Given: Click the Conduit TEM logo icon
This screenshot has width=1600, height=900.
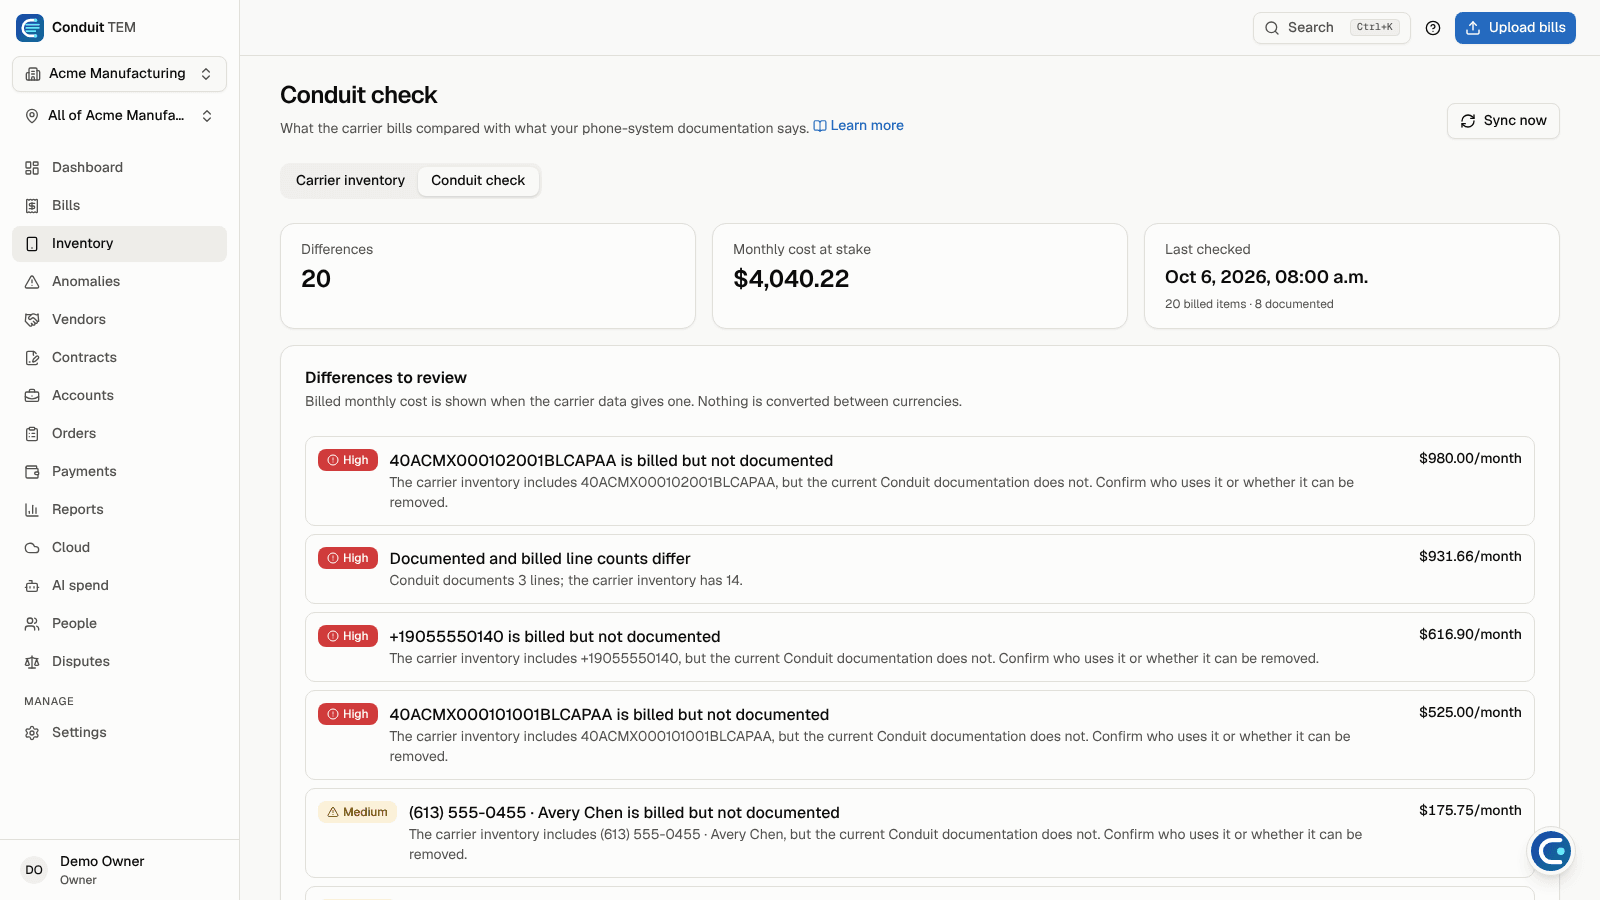Looking at the screenshot, I should pos(30,28).
